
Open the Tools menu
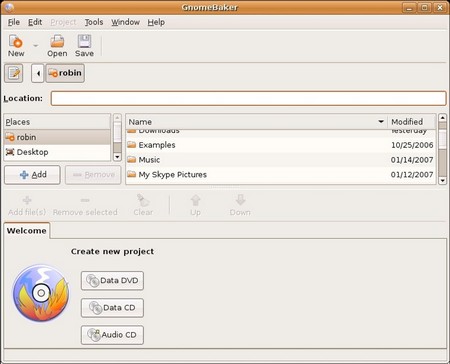click(94, 22)
